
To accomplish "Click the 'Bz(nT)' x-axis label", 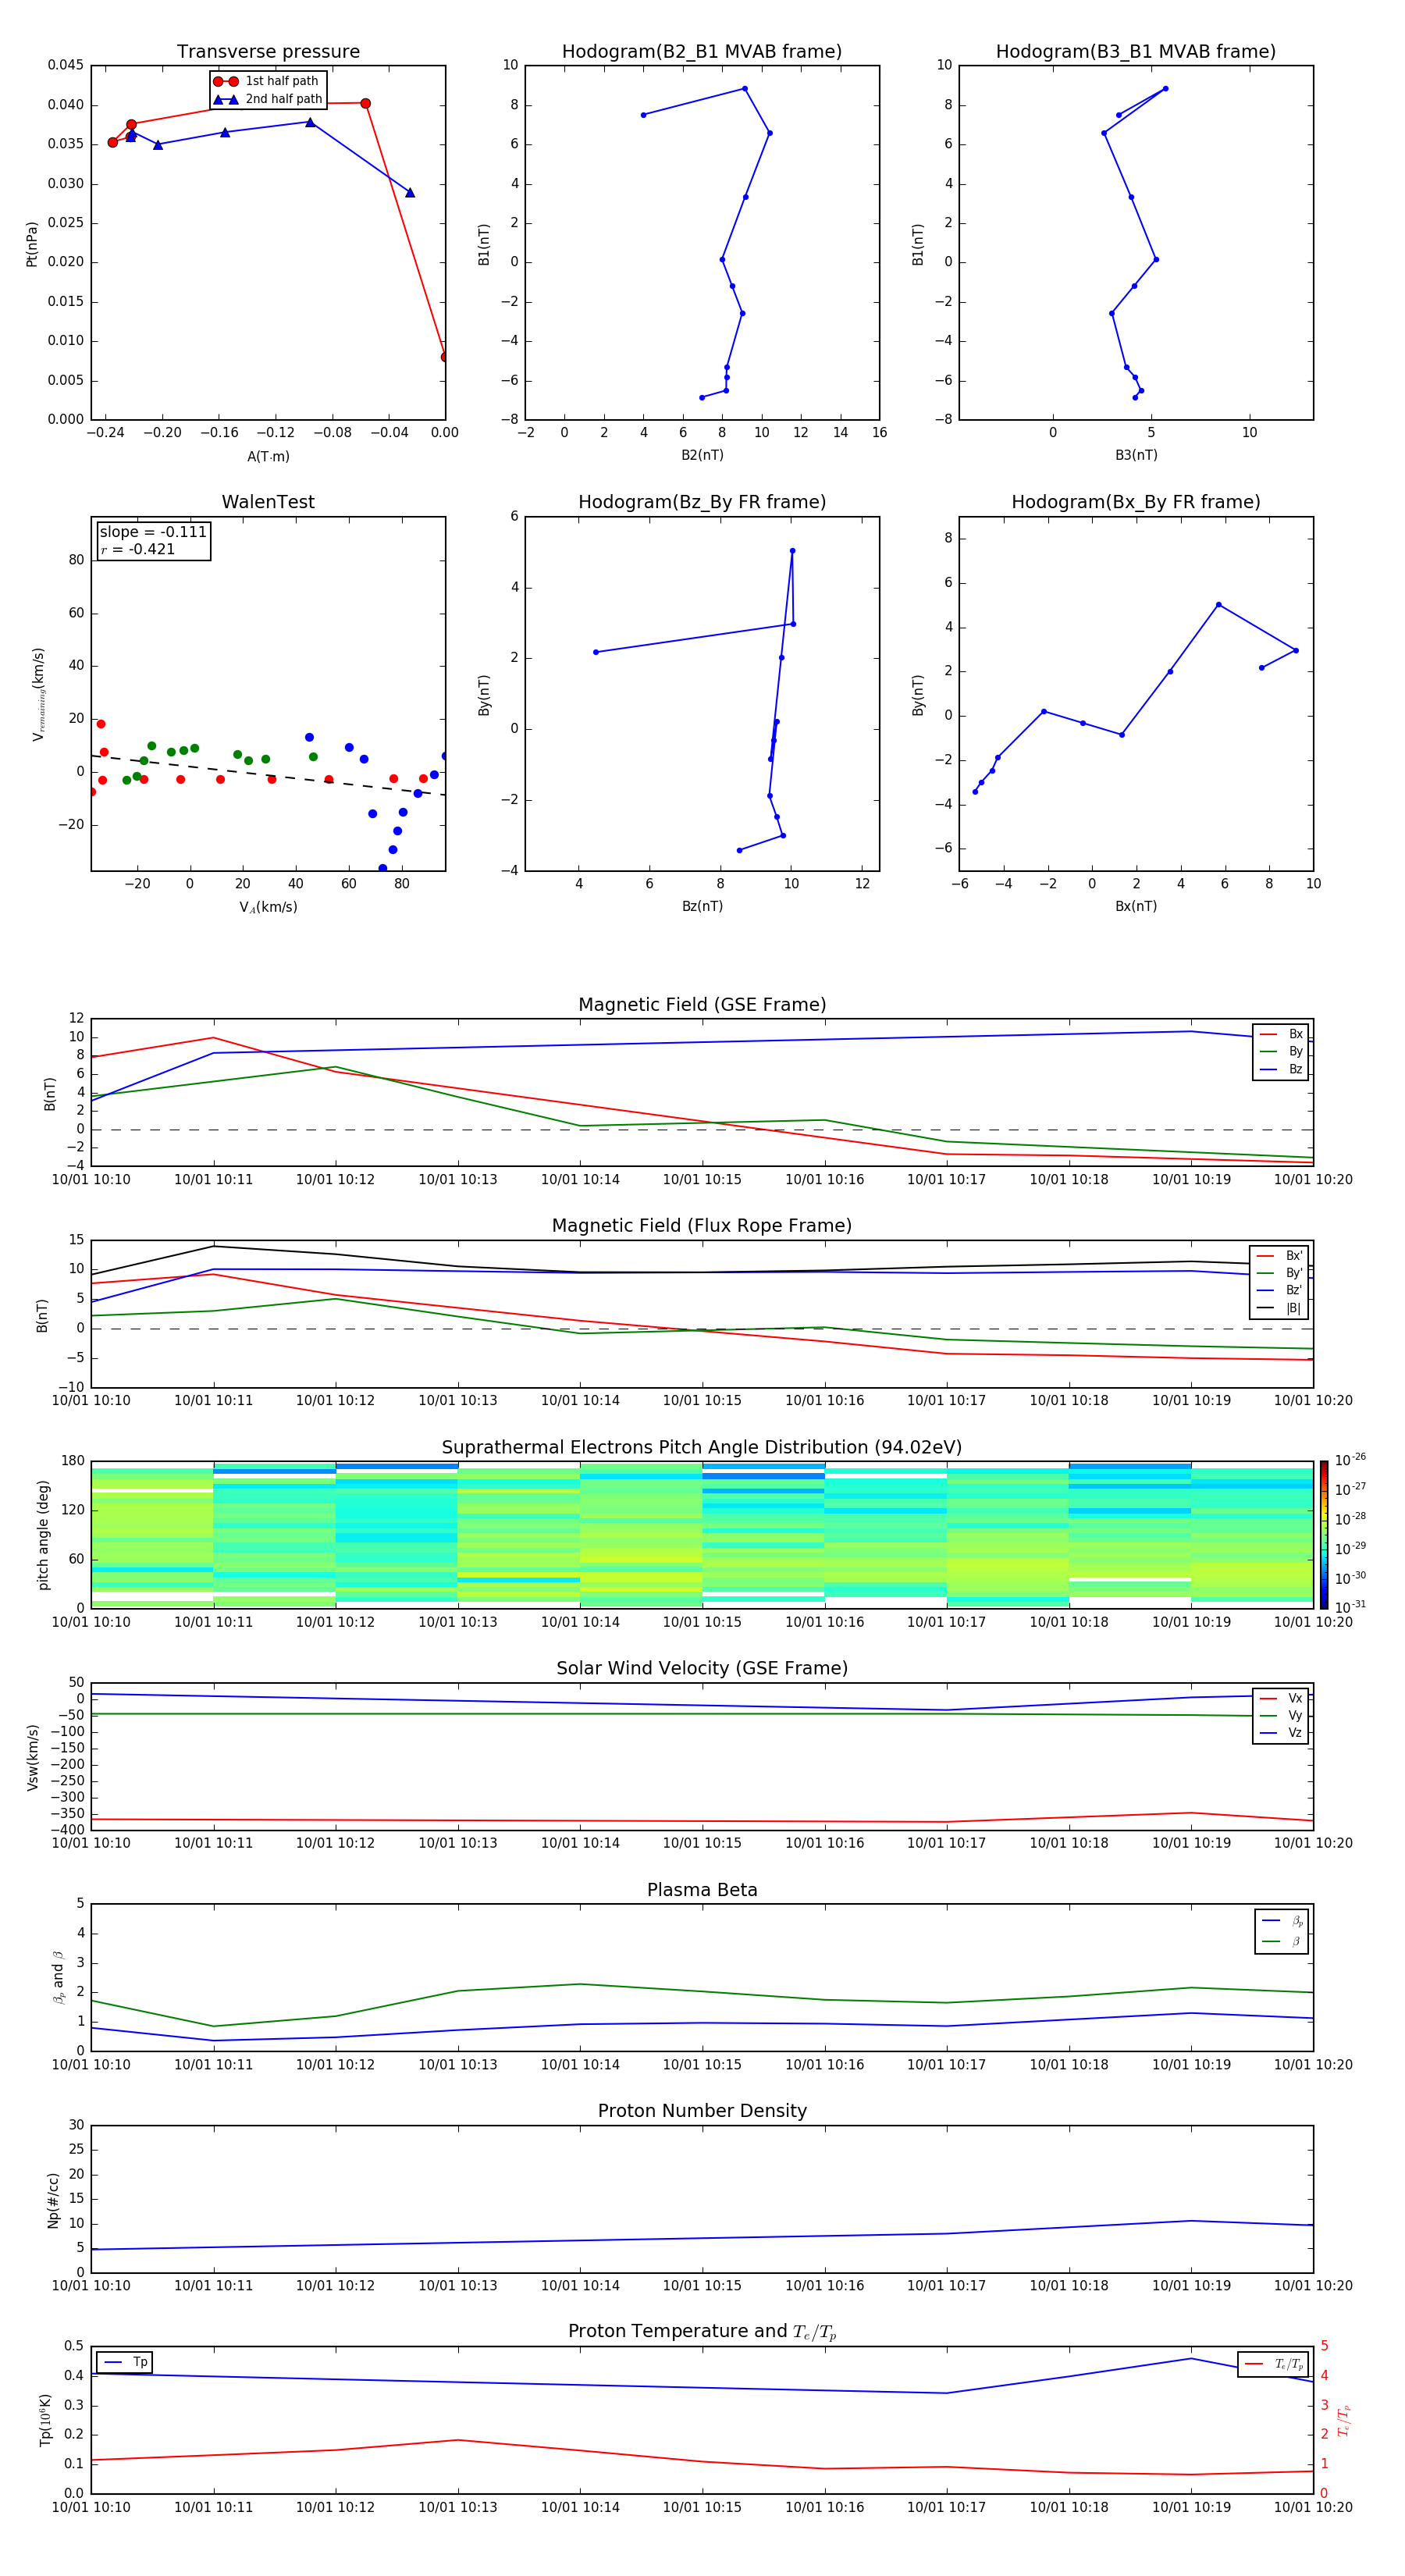I will [x=702, y=906].
